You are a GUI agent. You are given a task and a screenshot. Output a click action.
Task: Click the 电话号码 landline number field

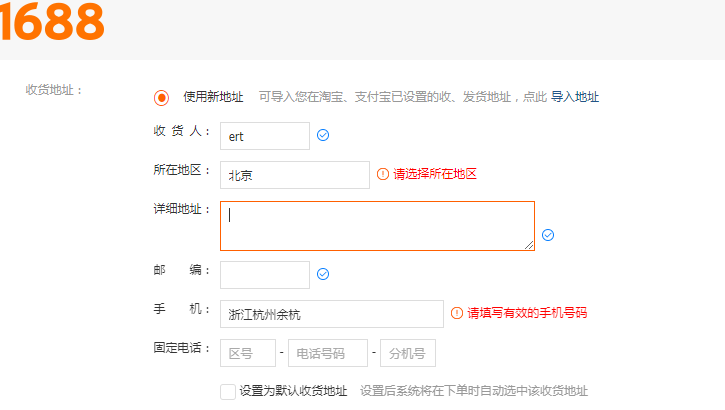[x=328, y=353]
